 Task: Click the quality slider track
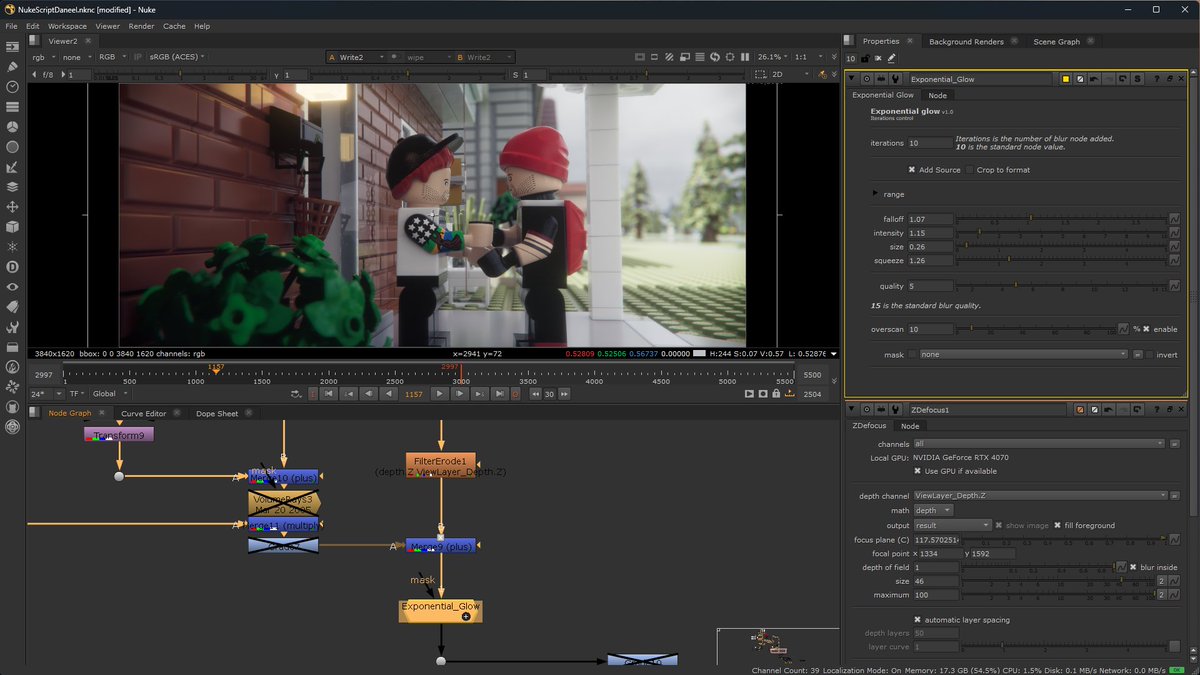1060,286
